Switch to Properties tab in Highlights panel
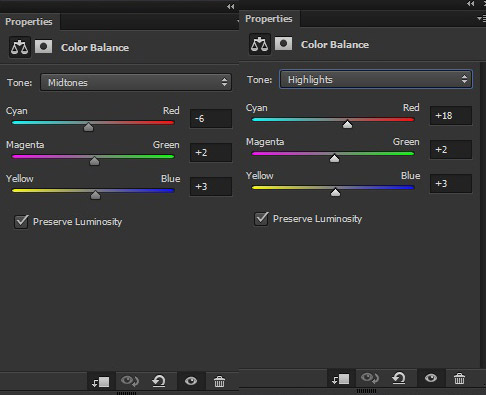 (269, 19)
